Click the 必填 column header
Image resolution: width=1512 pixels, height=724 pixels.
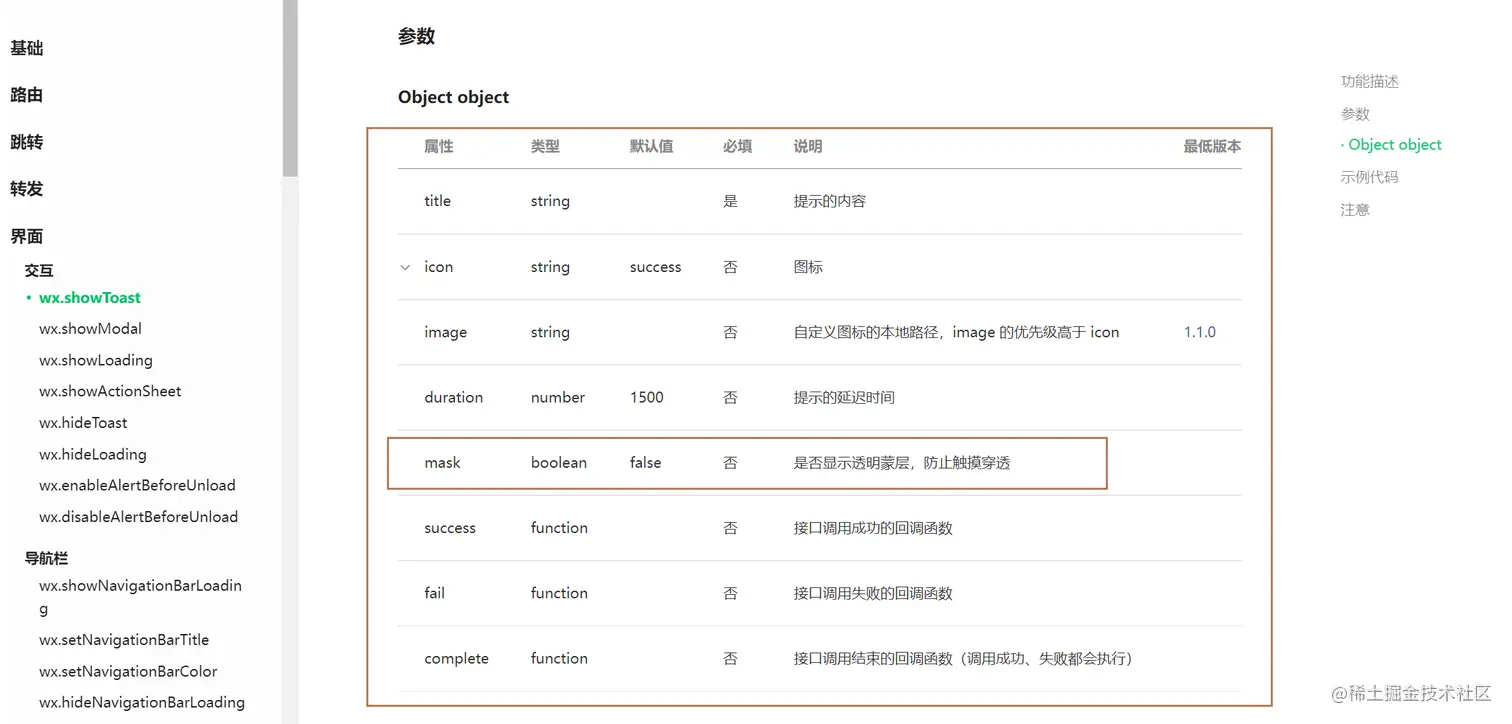pyautogui.click(x=738, y=146)
